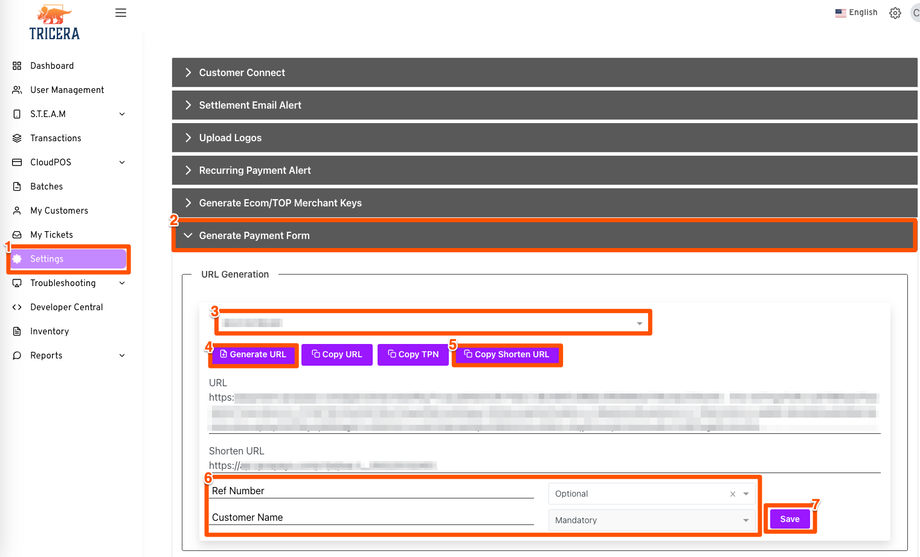
Task: Click the Settings gear icon in sidebar
Action: 17,259
